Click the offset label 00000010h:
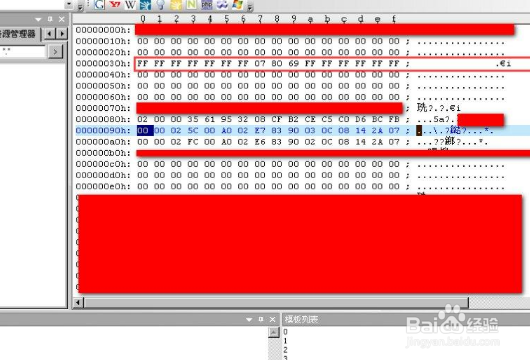The width and height of the screenshot is (530, 360). (103, 41)
